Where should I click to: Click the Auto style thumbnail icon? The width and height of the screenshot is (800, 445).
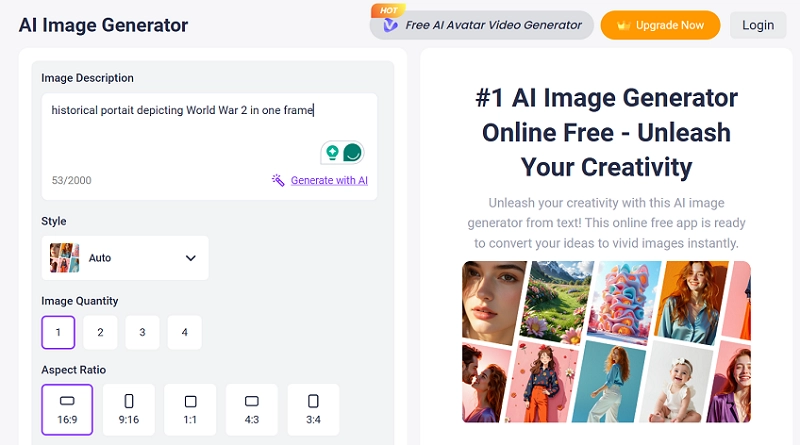tap(64, 258)
